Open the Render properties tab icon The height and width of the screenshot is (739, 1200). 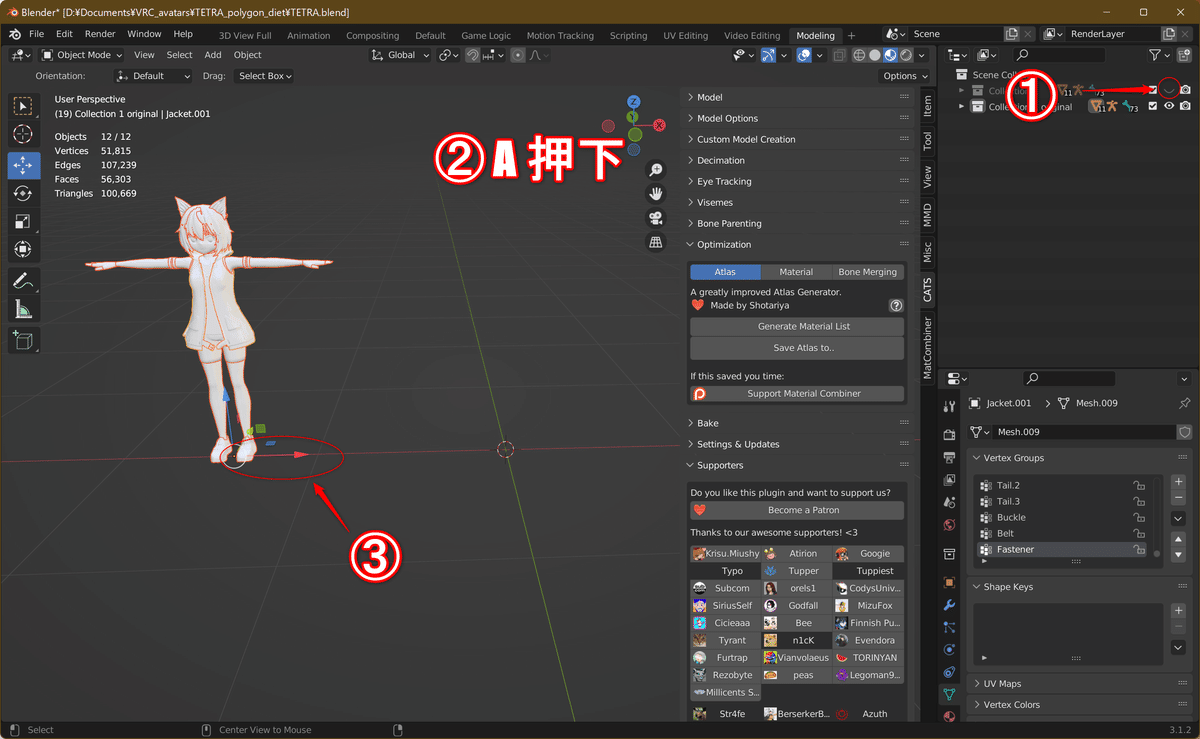(x=949, y=435)
